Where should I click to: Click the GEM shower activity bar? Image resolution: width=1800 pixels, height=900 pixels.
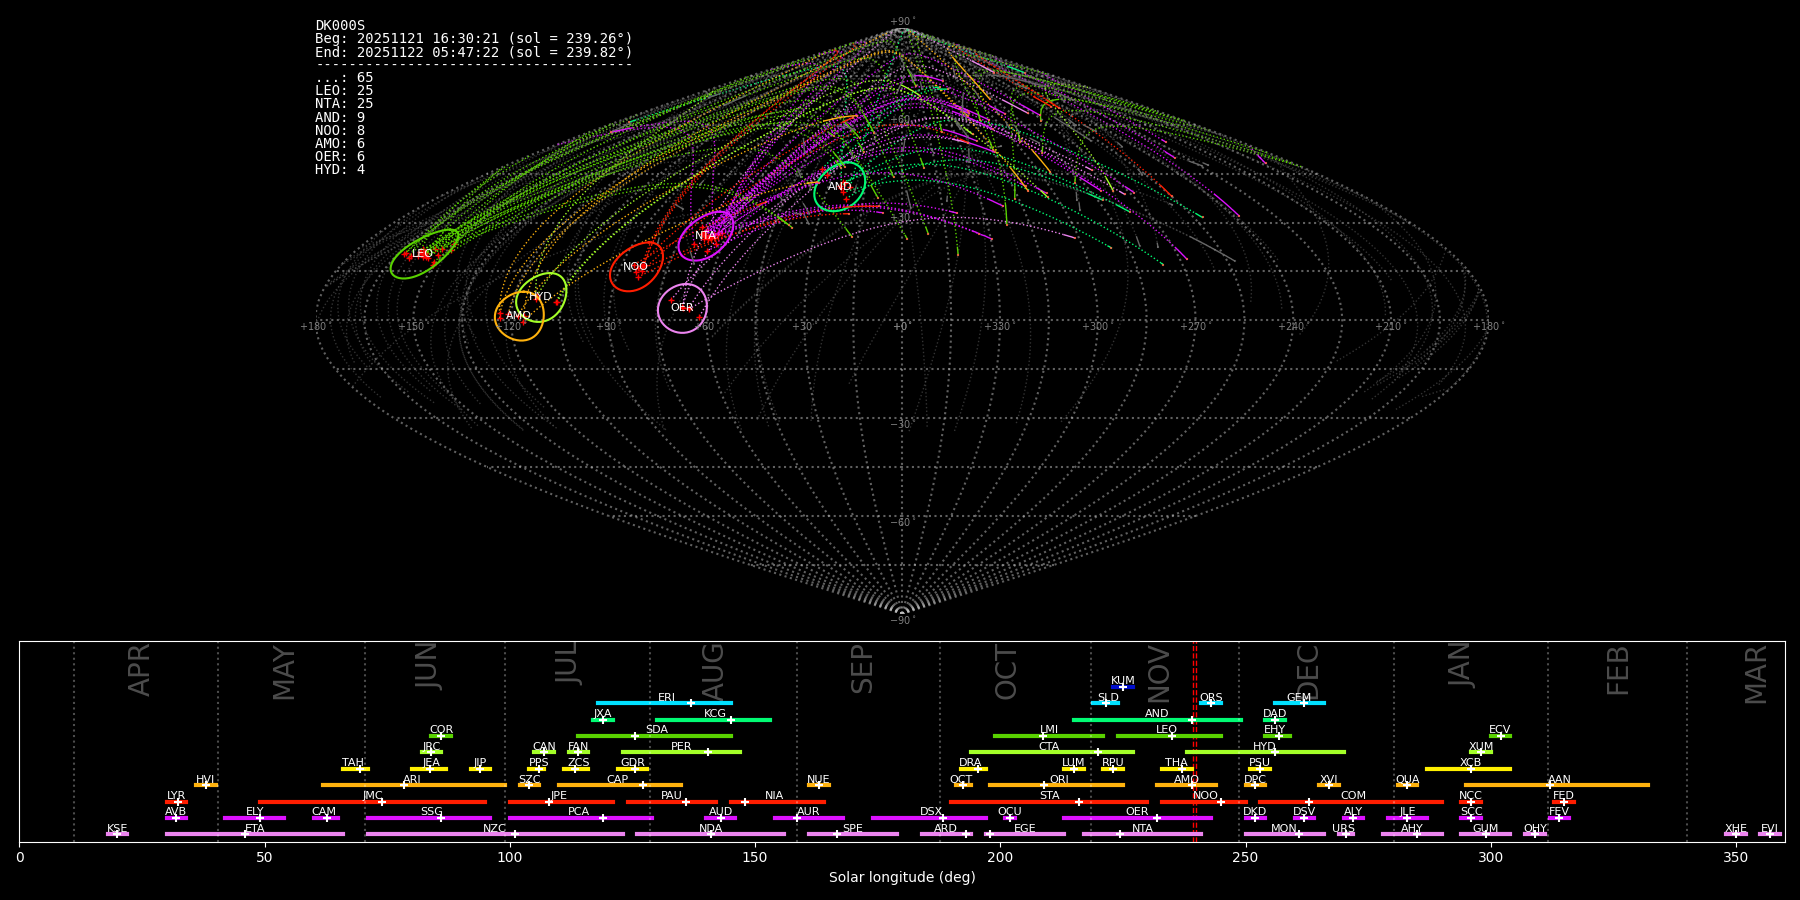(x=1298, y=703)
